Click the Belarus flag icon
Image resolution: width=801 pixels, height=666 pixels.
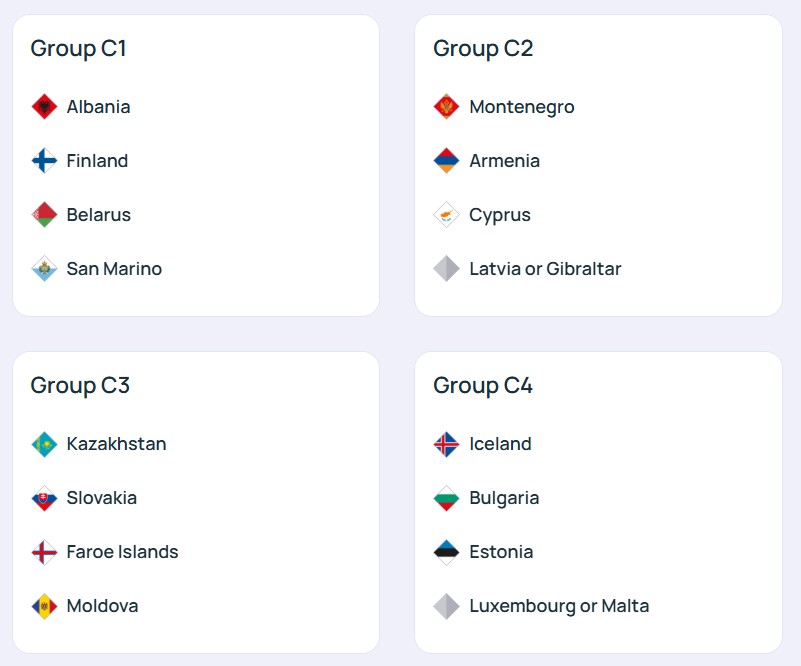(x=44, y=215)
